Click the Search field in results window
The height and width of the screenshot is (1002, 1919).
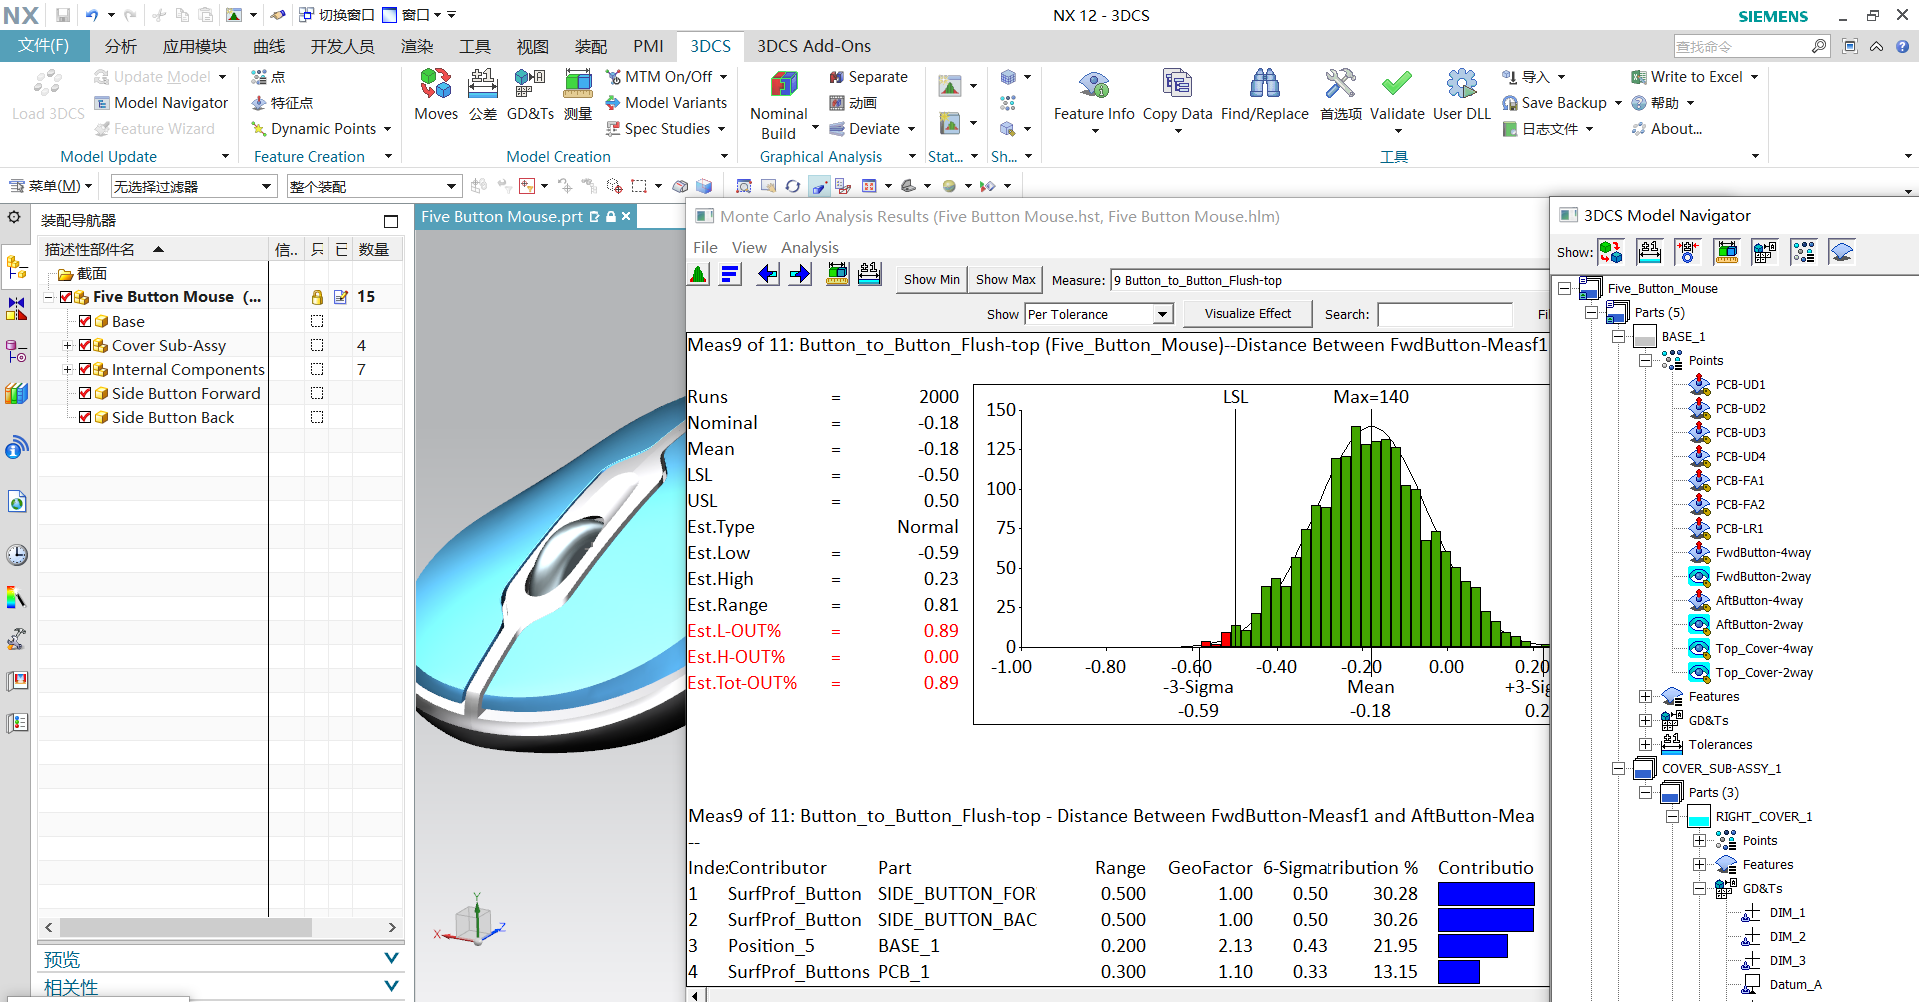[1444, 314]
